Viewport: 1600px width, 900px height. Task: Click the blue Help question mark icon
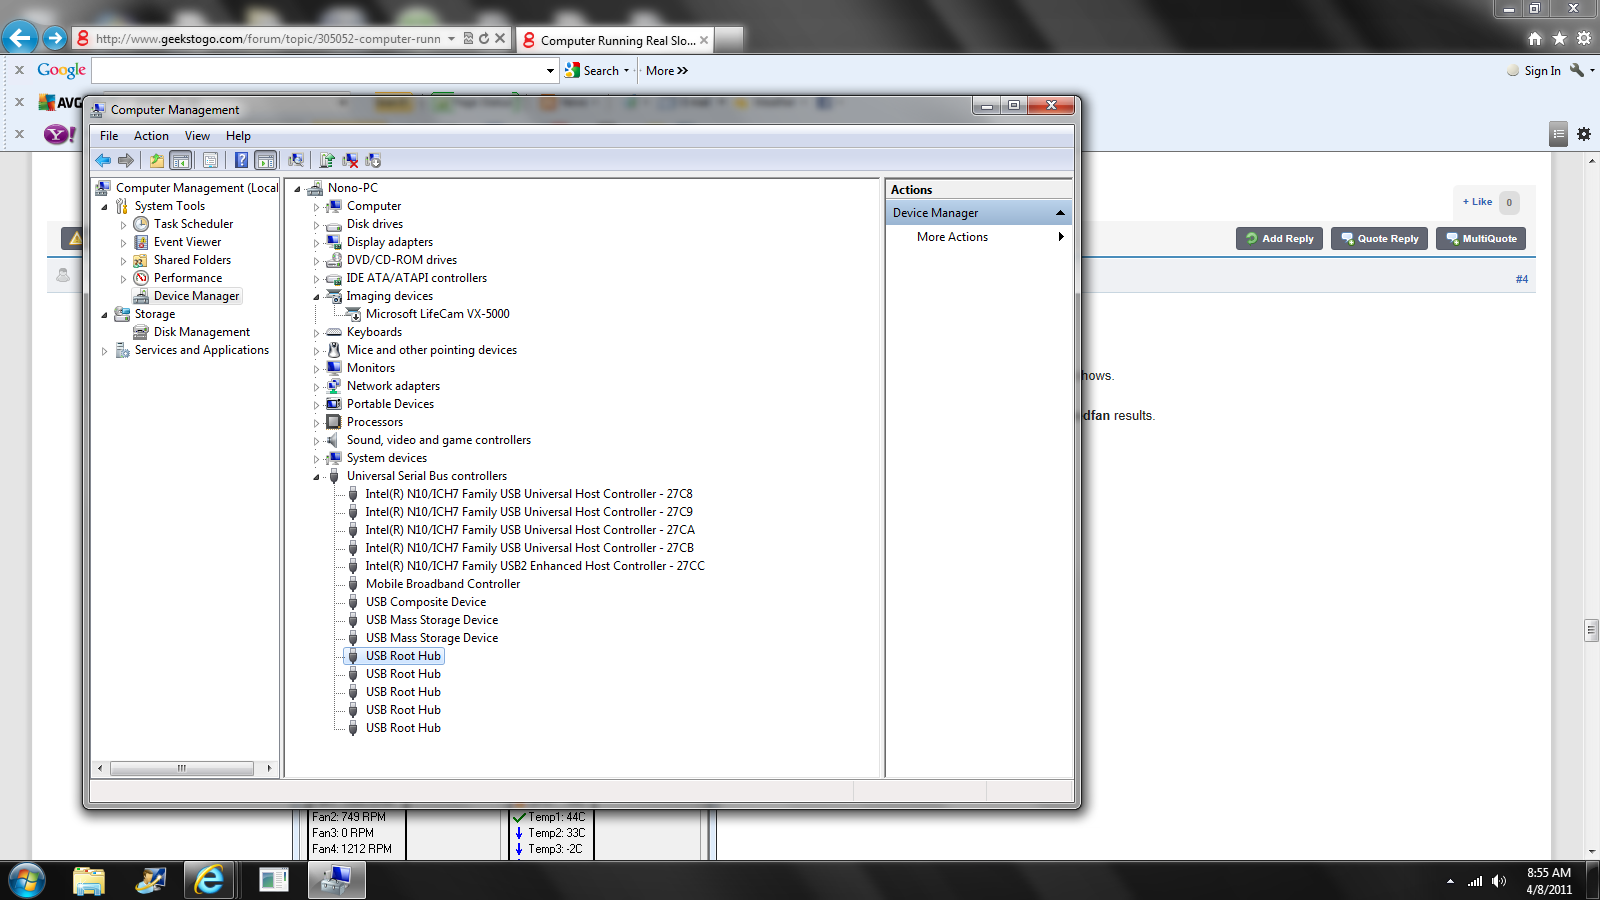click(241, 160)
